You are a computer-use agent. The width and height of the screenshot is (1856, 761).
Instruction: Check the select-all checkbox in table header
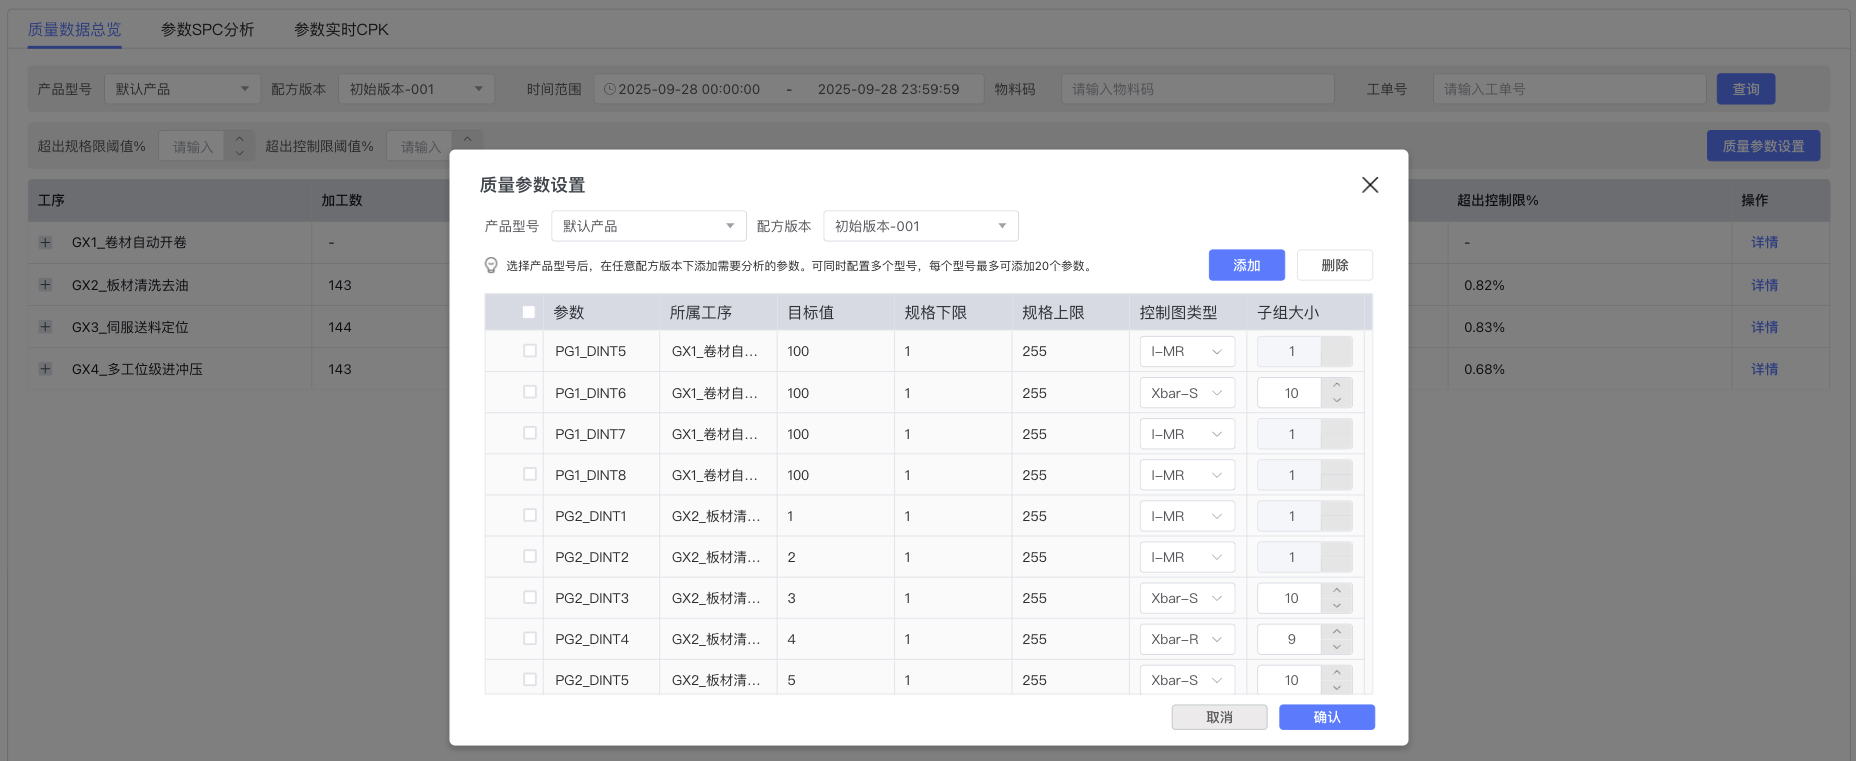click(529, 312)
